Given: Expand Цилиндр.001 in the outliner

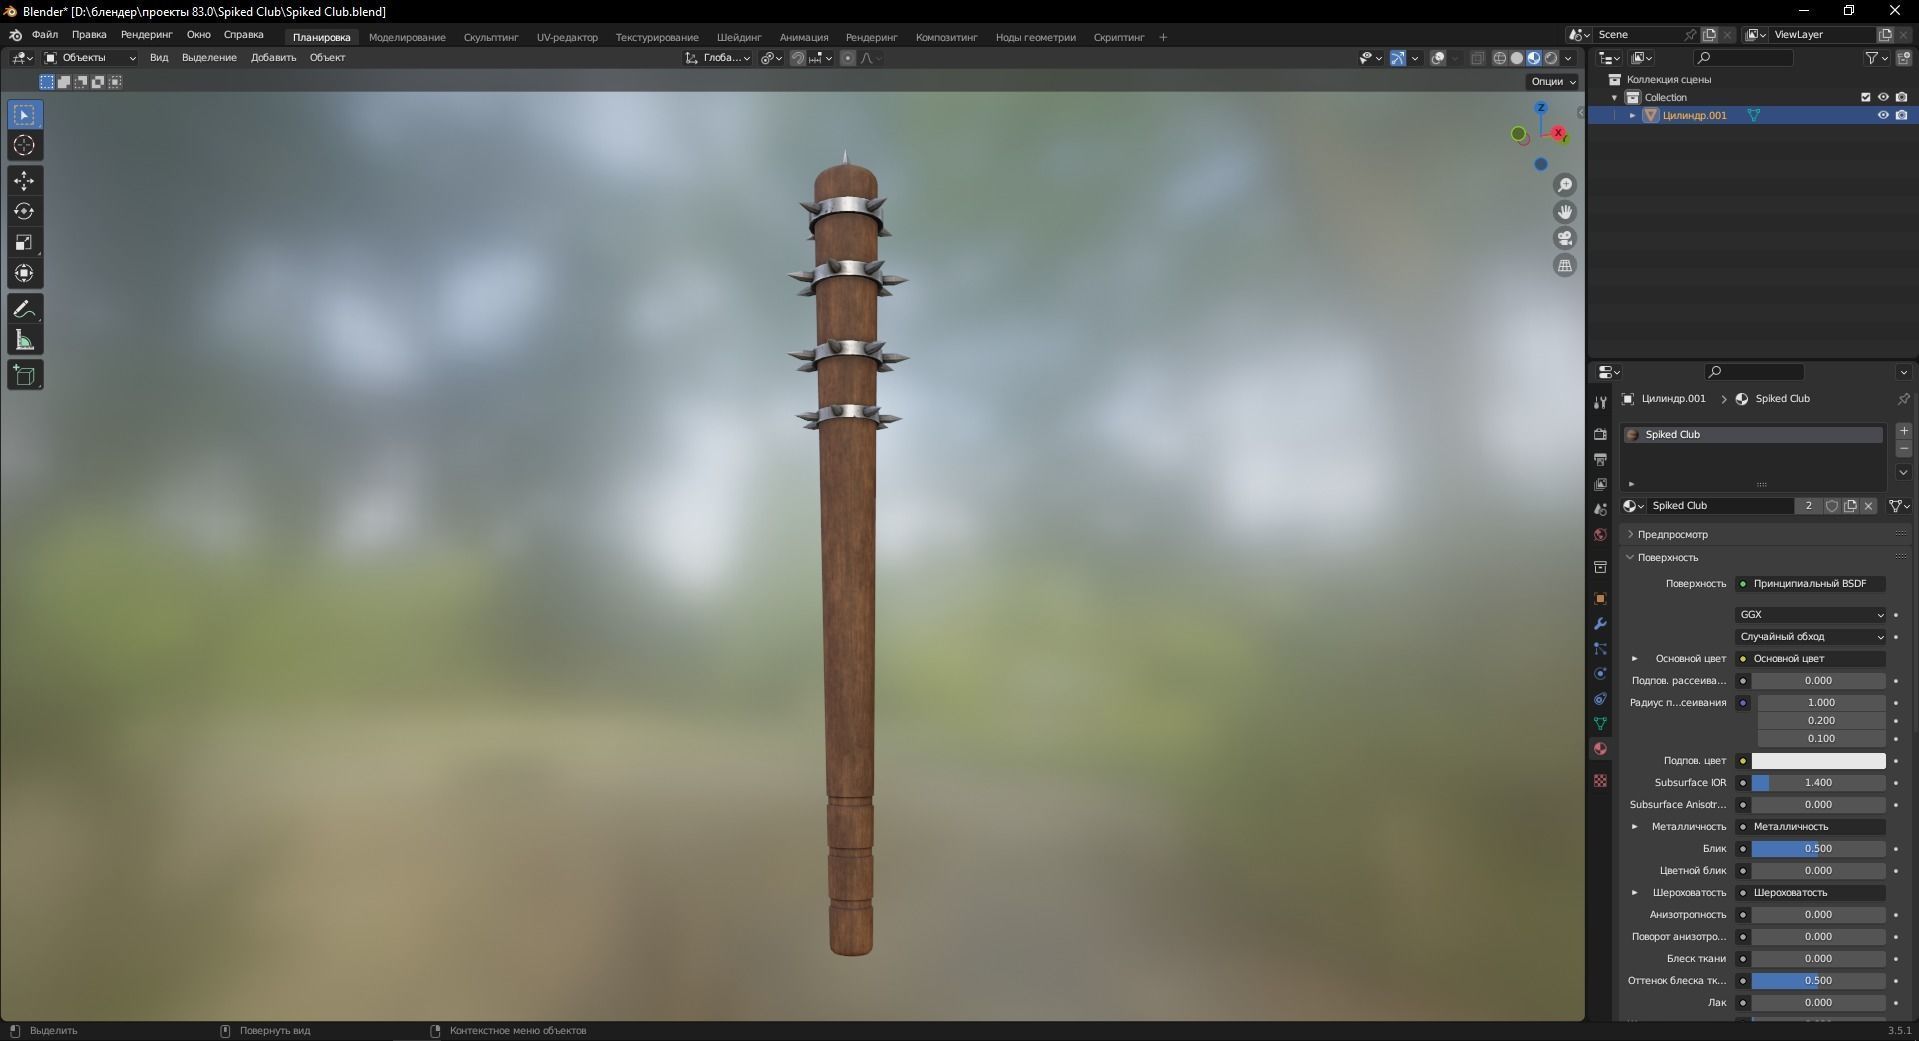Looking at the screenshot, I should [x=1633, y=115].
